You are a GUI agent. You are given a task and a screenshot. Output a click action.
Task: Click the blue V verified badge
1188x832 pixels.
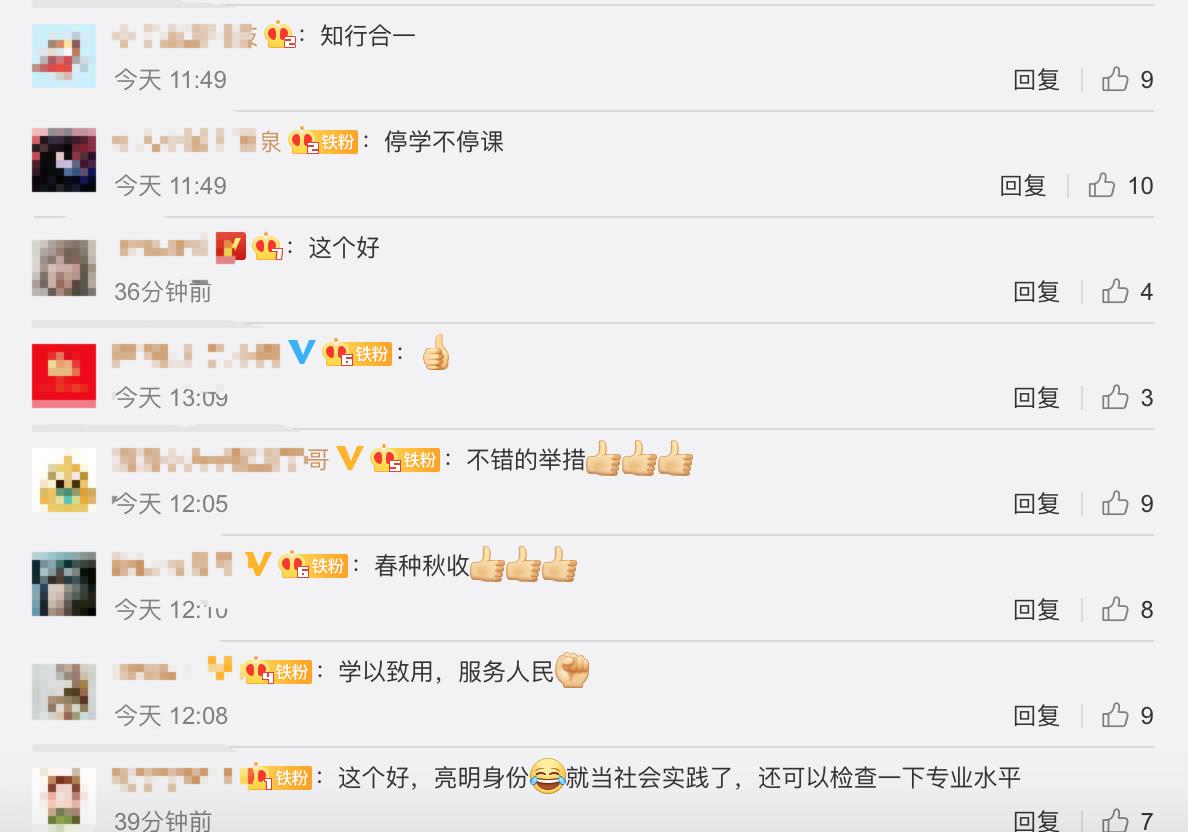pos(302,352)
